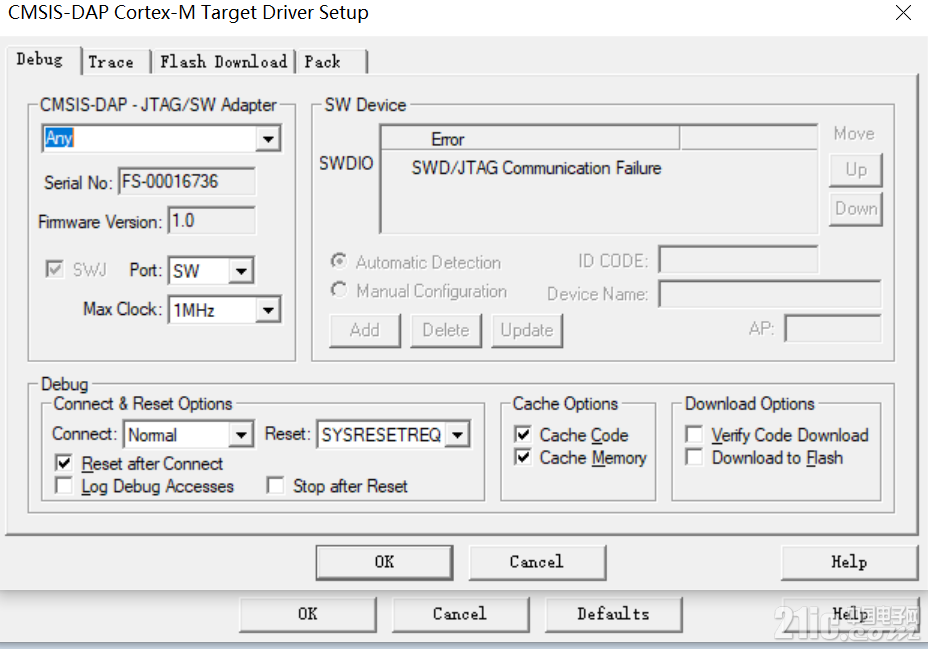
Task: Uncheck Cache Memory option
Action: click(523, 457)
